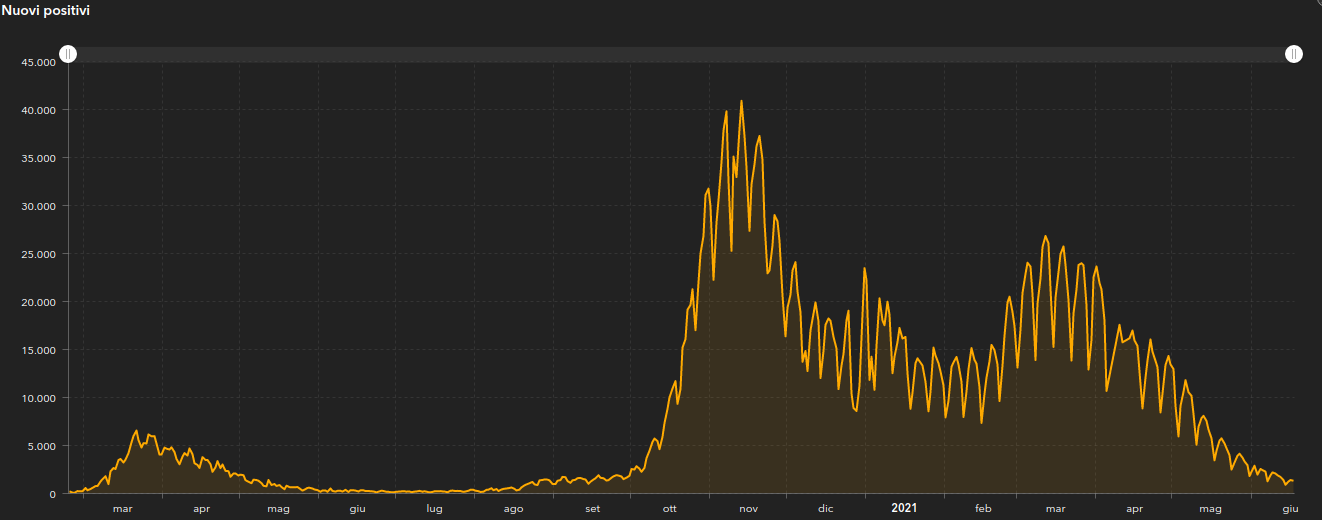Click the 45.000 y-axis value
Screen dimensions: 1322x520
click(38, 62)
